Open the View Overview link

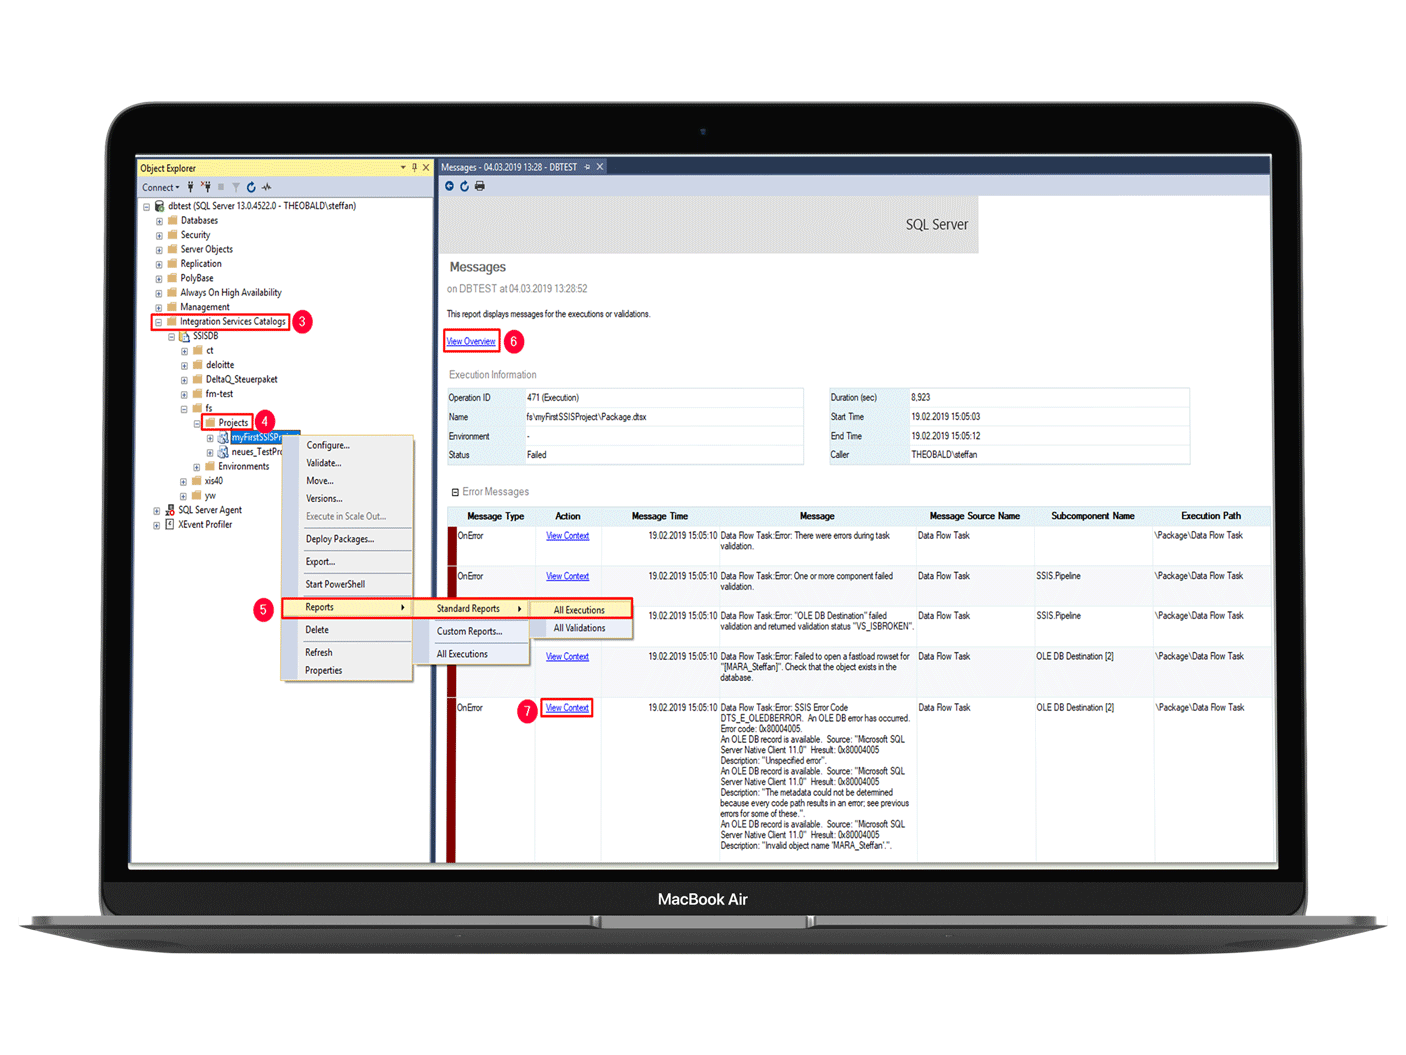click(471, 341)
